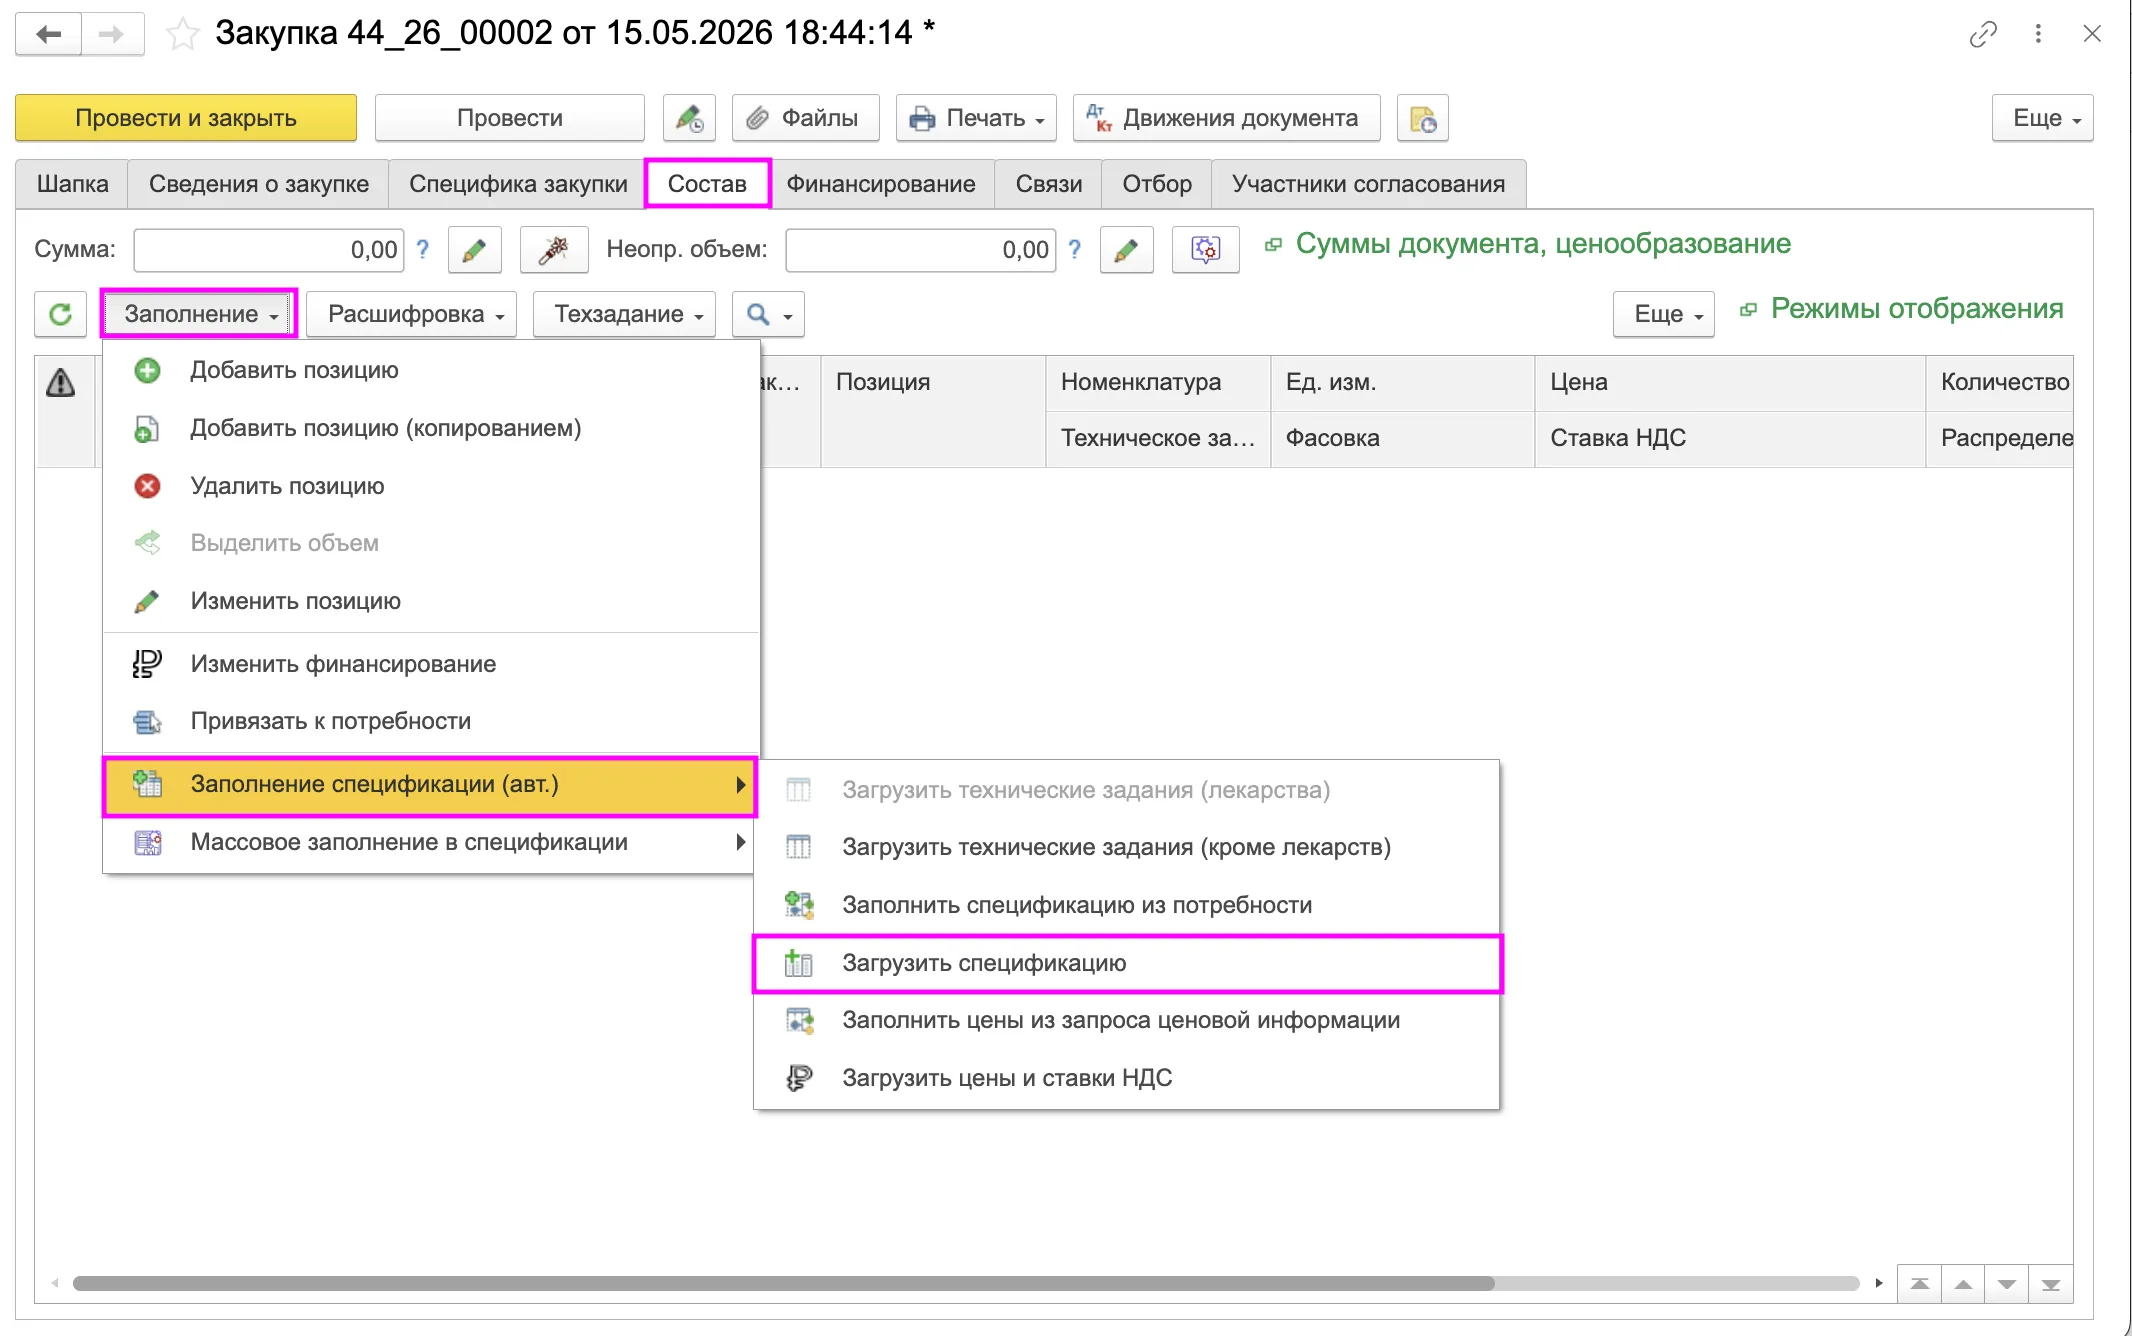Open the magnifier search dropdown
Image resolution: width=2132 pixels, height=1336 pixels.
[x=768, y=314]
